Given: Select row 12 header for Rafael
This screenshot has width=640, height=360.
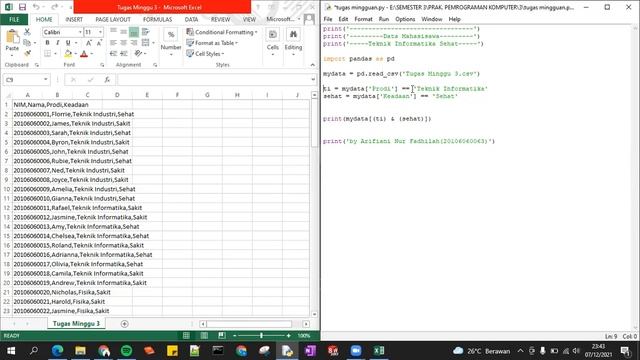Looking at the screenshot, I should 6,208.
